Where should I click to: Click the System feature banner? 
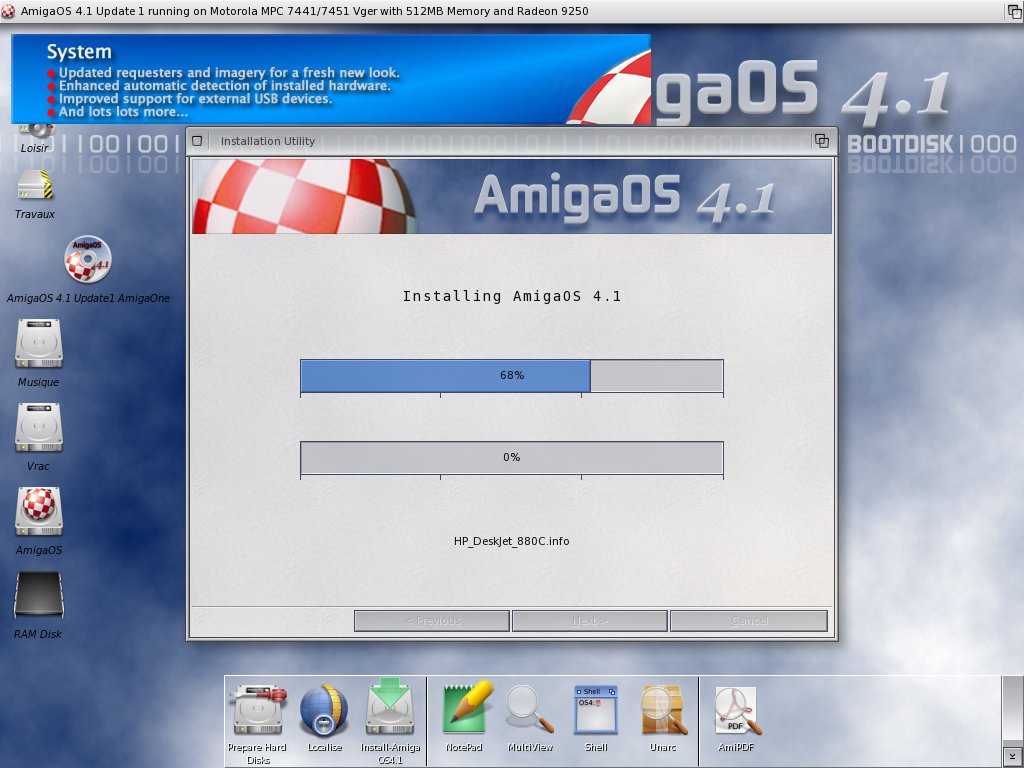(330, 79)
